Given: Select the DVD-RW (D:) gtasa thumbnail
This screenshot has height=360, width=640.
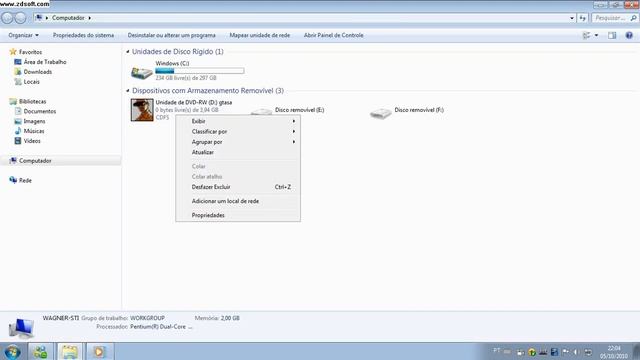Looking at the screenshot, I should [142, 110].
